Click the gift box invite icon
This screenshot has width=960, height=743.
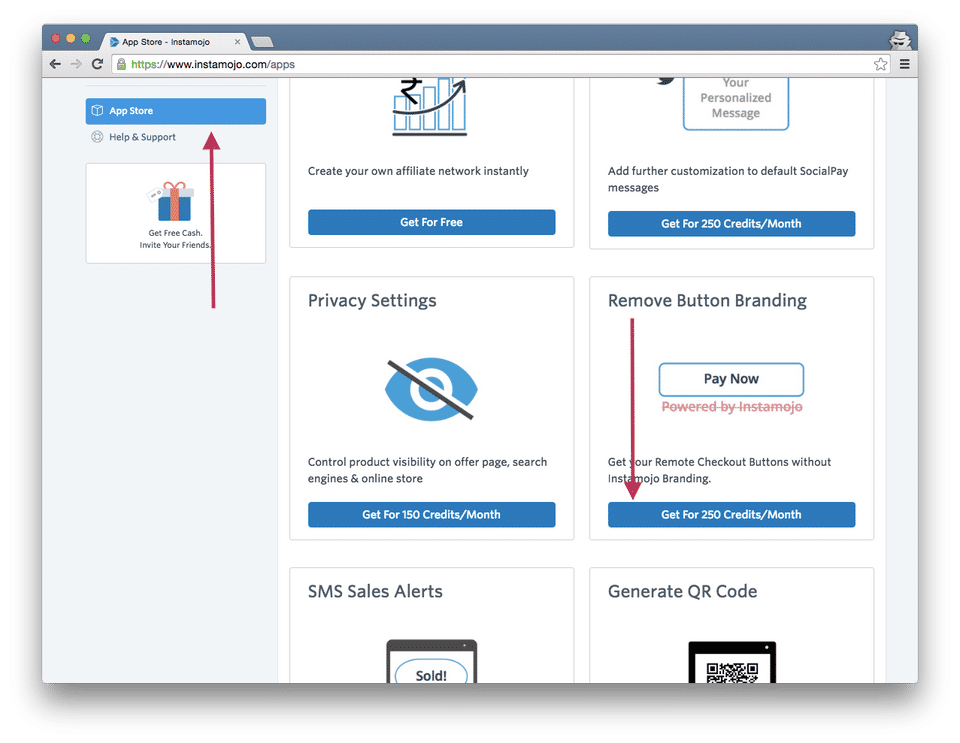[173, 201]
